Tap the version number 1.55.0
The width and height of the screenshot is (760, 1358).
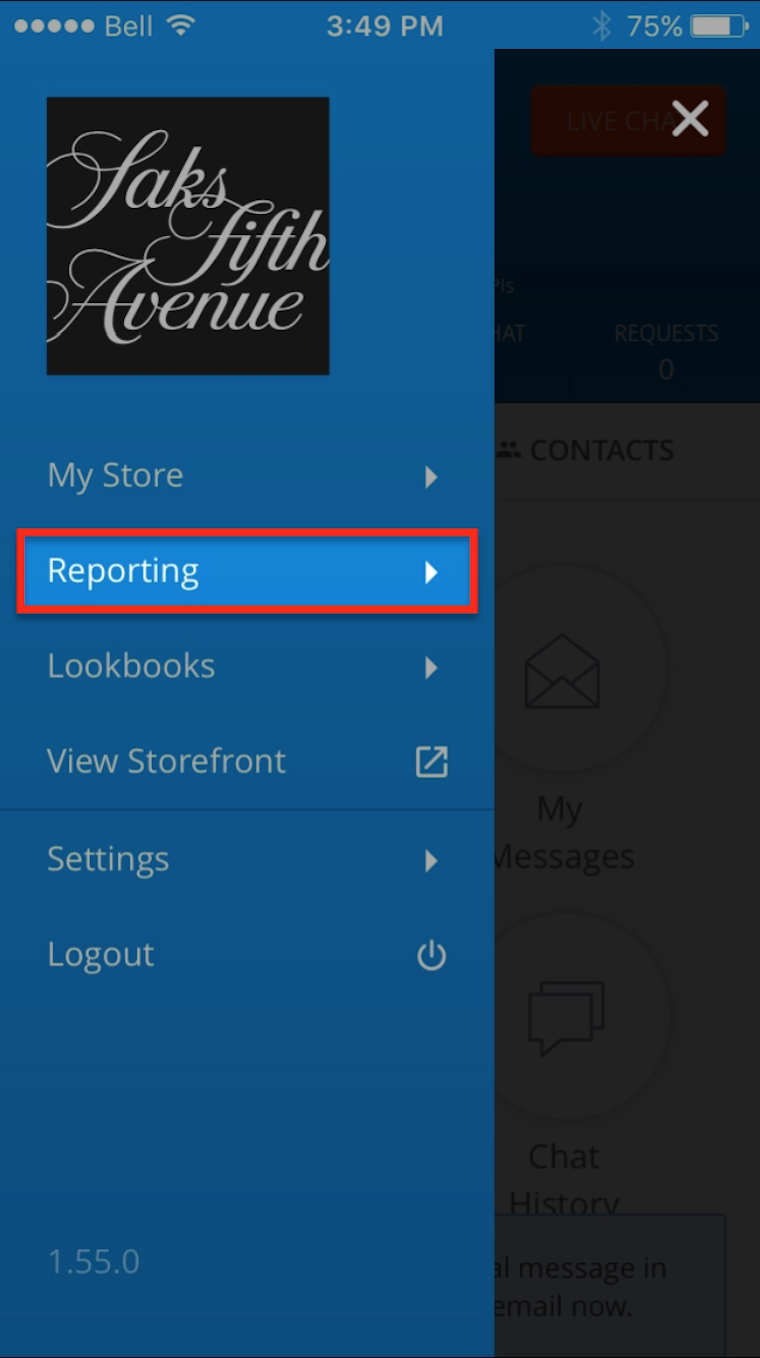coord(94,1262)
